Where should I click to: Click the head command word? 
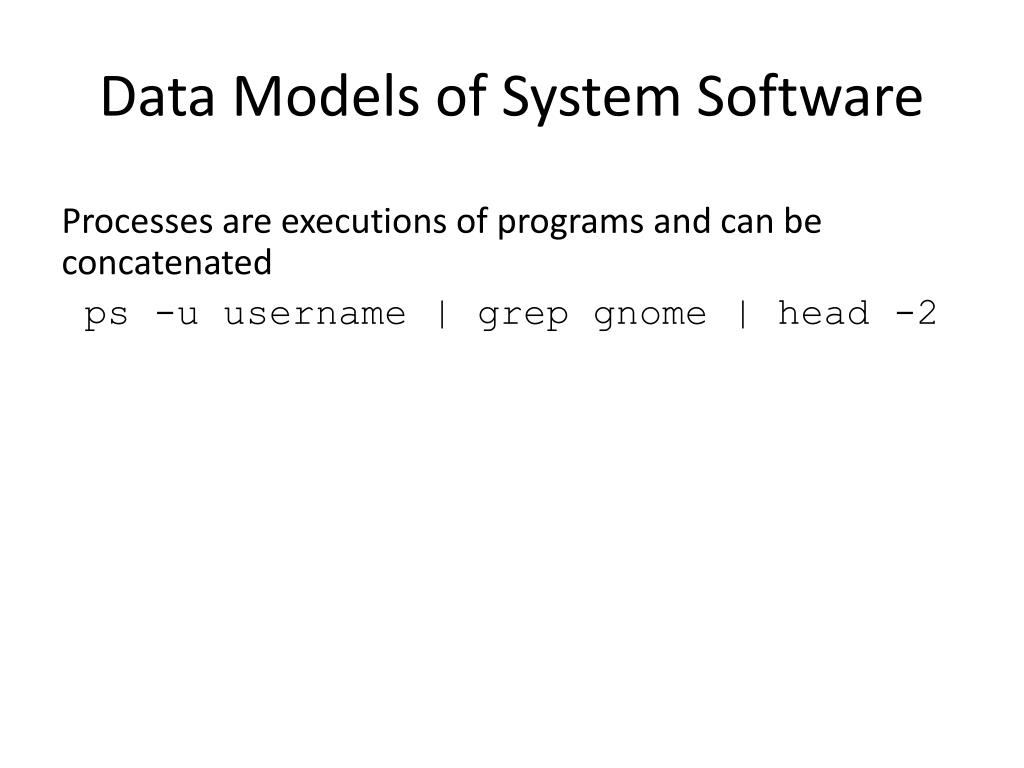(824, 313)
